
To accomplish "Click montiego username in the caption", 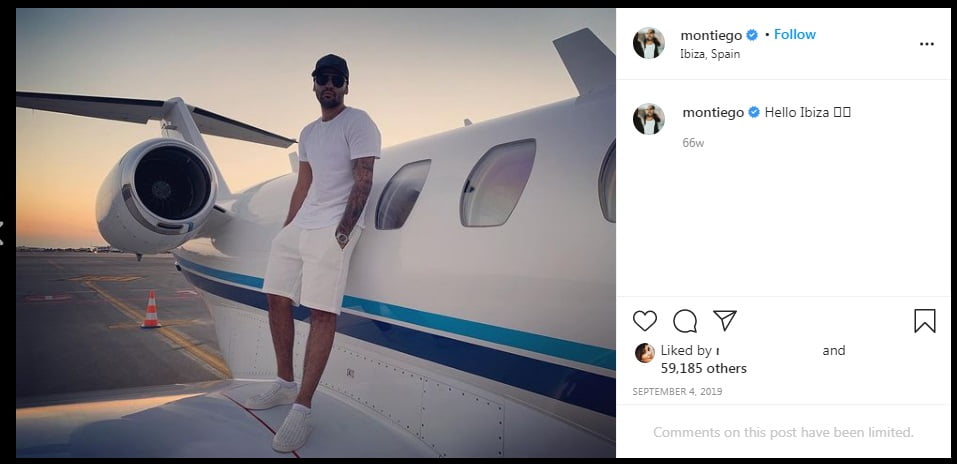I will 712,113.
